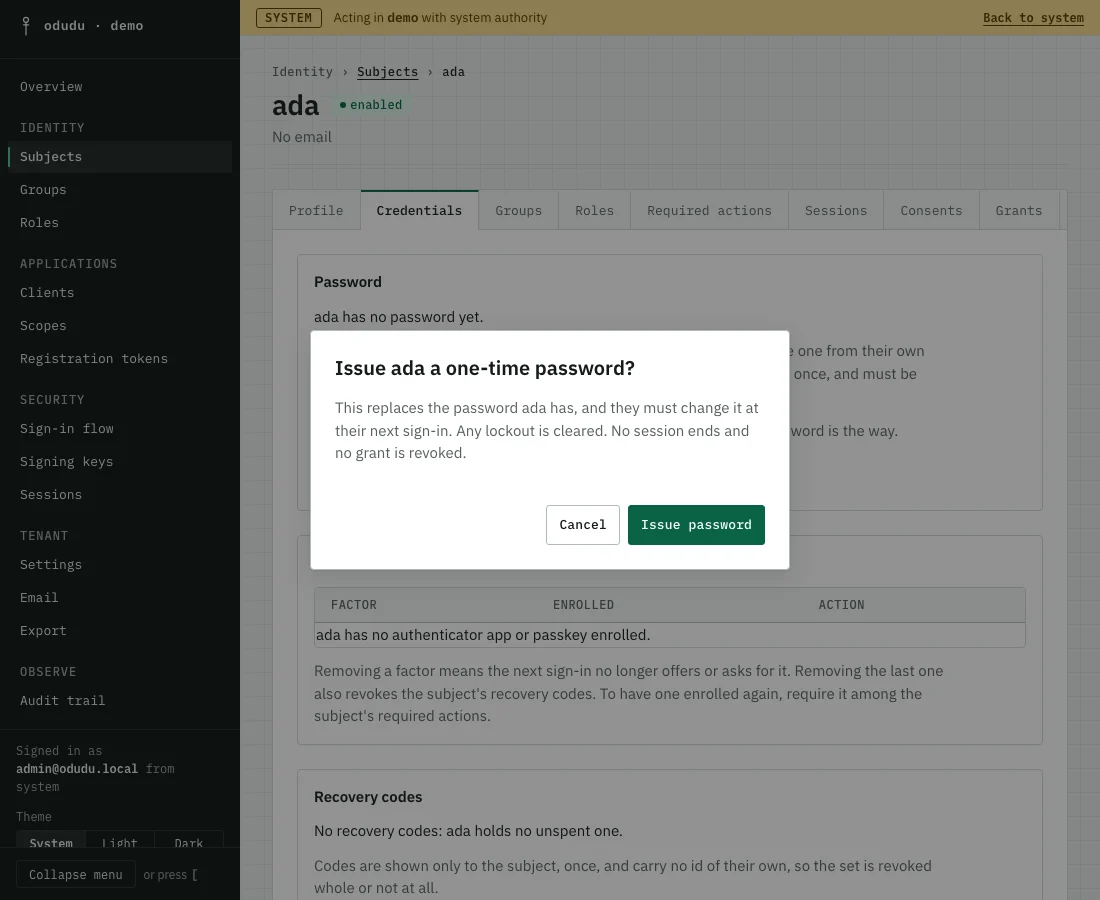Select the Credentials tab
Image resolution: width=1100 pixels, height=900 pixels.
[420, 210]
